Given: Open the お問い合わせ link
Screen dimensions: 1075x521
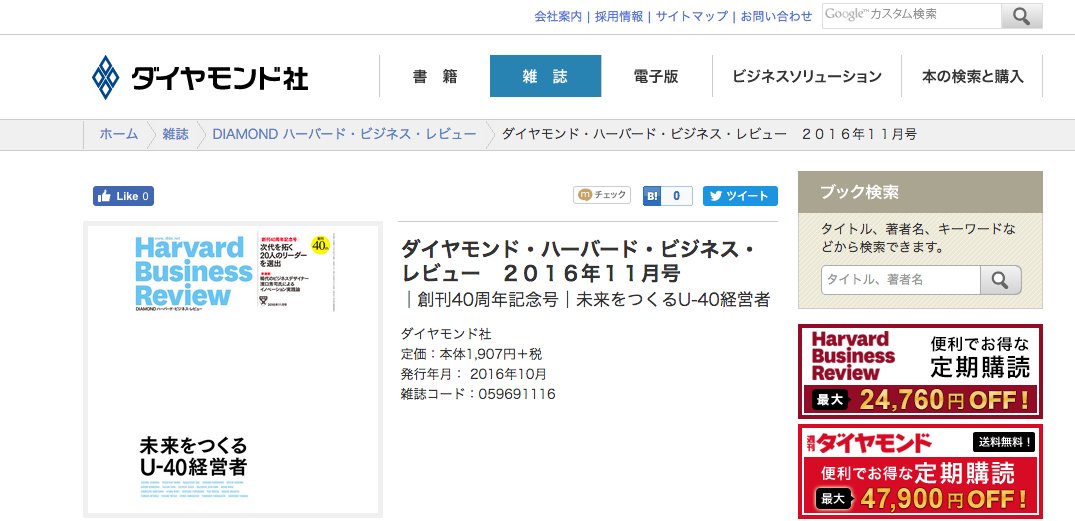Looking at the screenshot, I should [776, 16].
